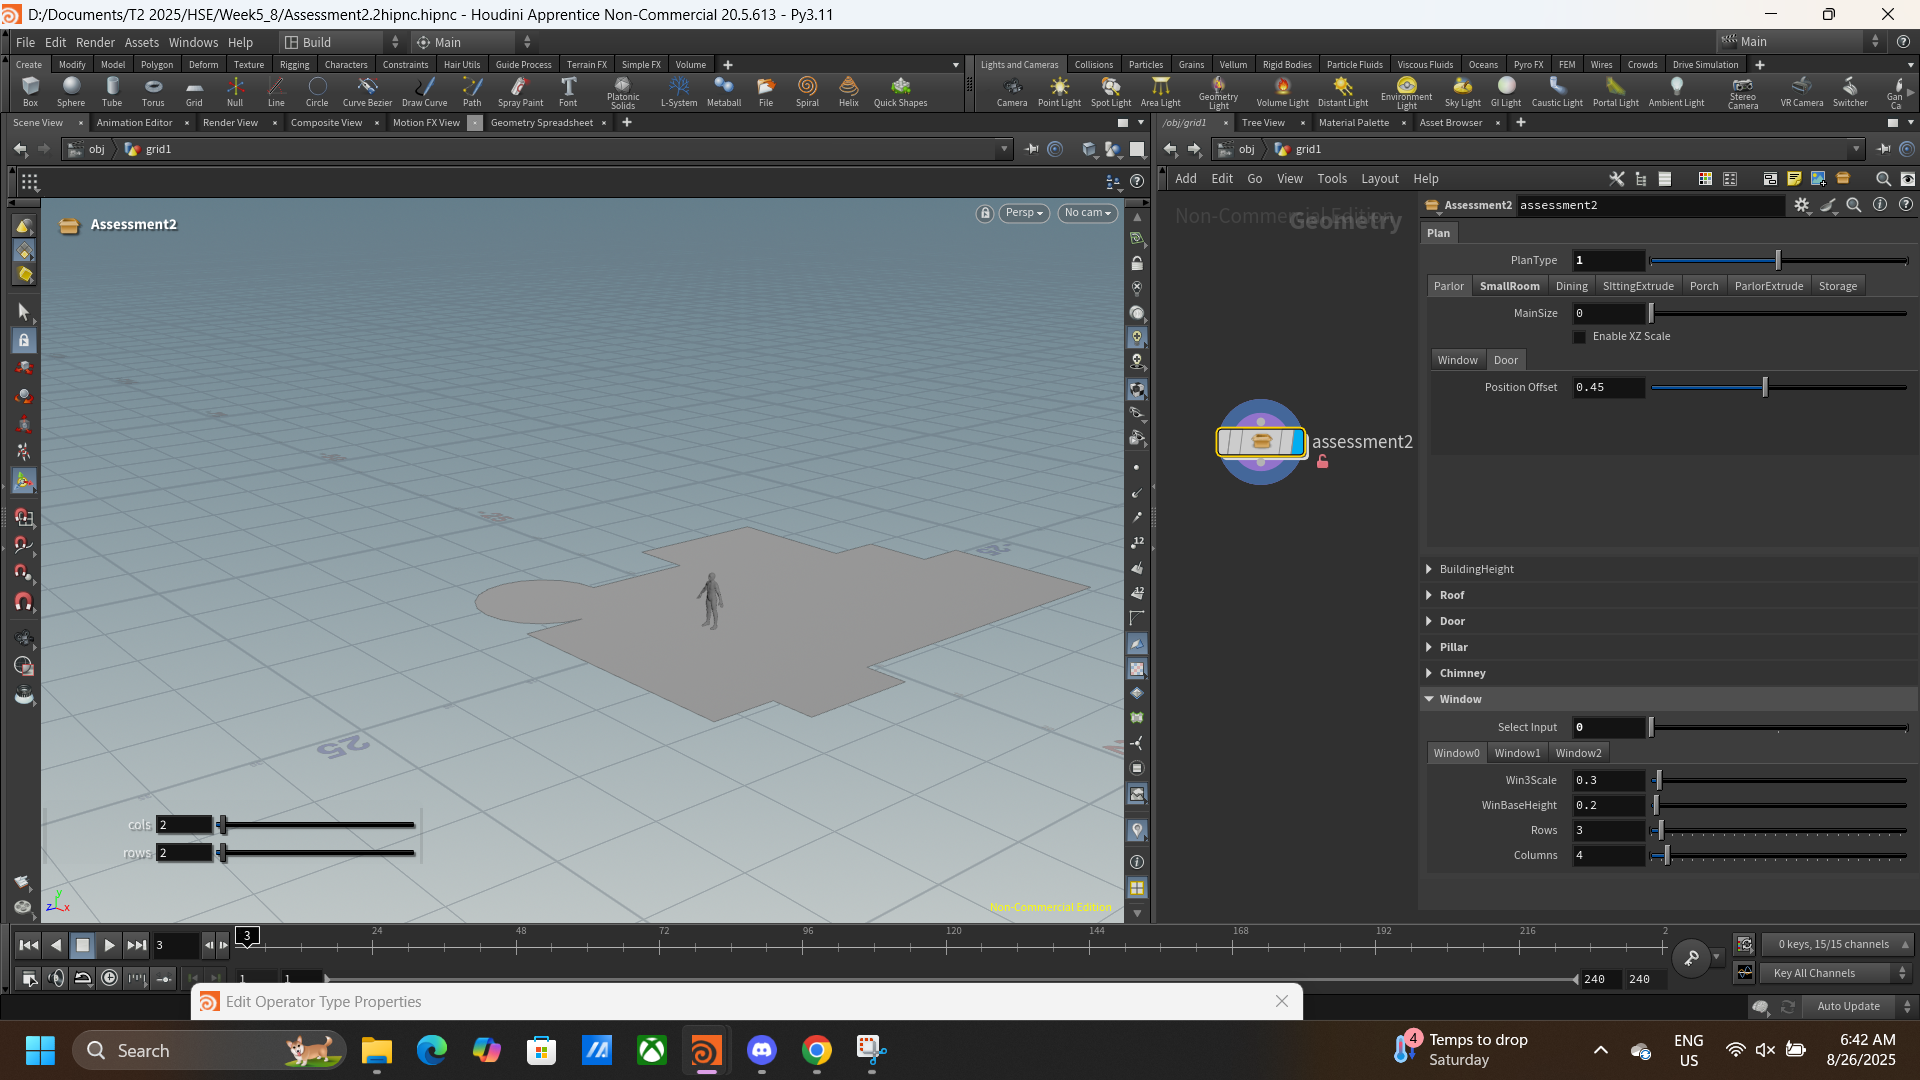Adjust the Position Offset slider
The height and width of the screenshot is (1080, 1920).
pos(1778,388)
